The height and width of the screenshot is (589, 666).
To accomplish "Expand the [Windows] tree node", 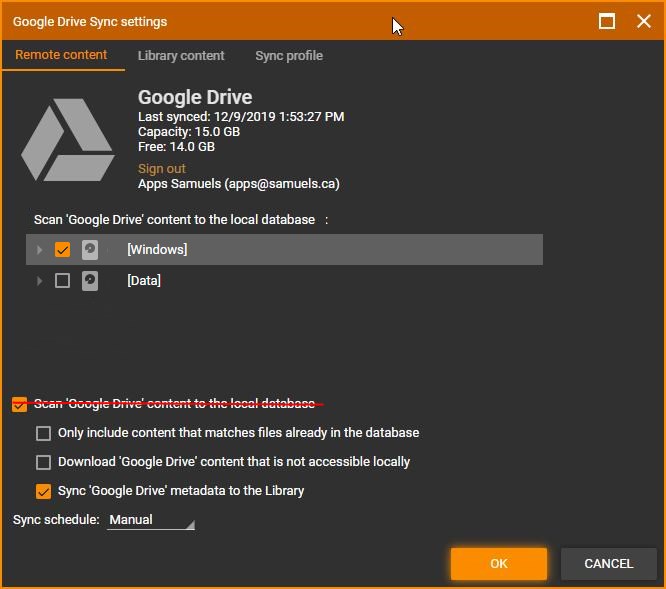I will coord(40,249).
